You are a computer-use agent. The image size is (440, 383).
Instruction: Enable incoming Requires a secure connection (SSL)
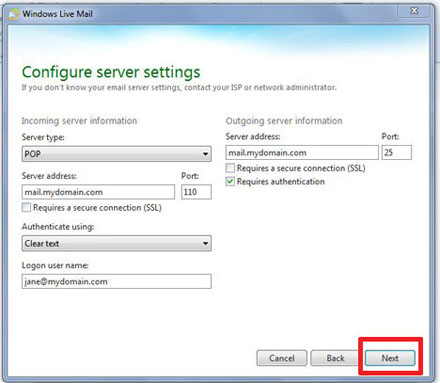point(26,207)
